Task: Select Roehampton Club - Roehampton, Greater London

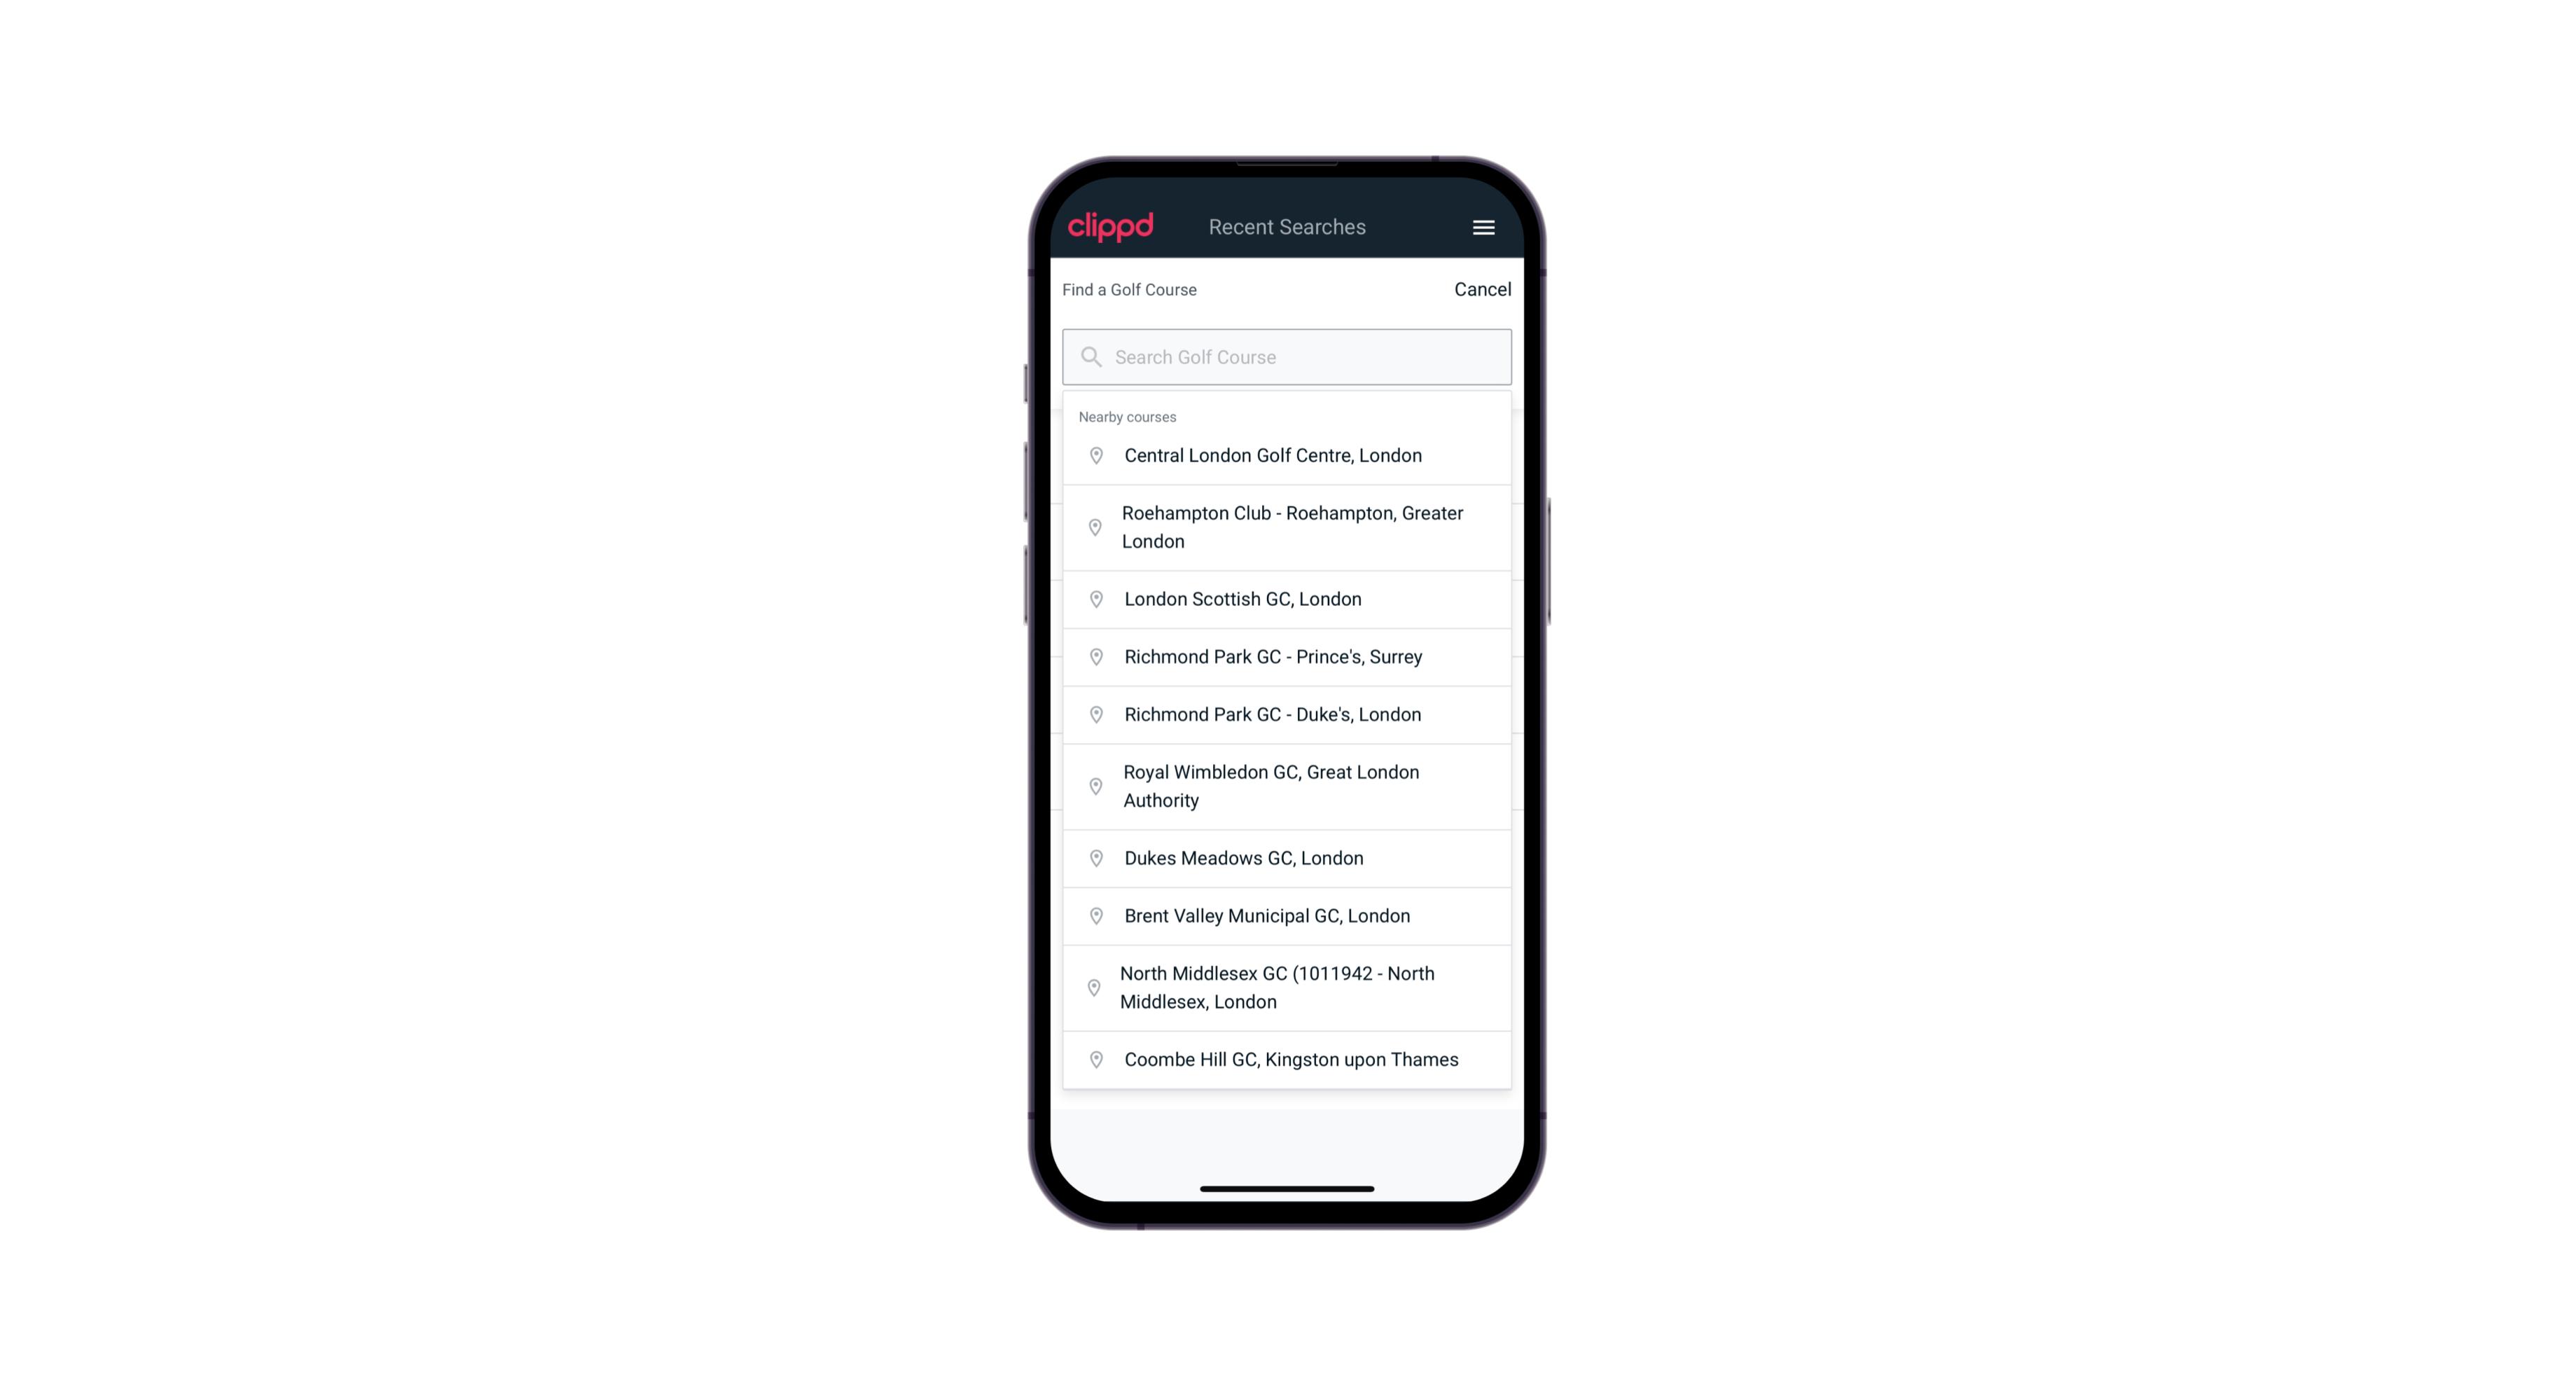Action: click(1287, 527)
